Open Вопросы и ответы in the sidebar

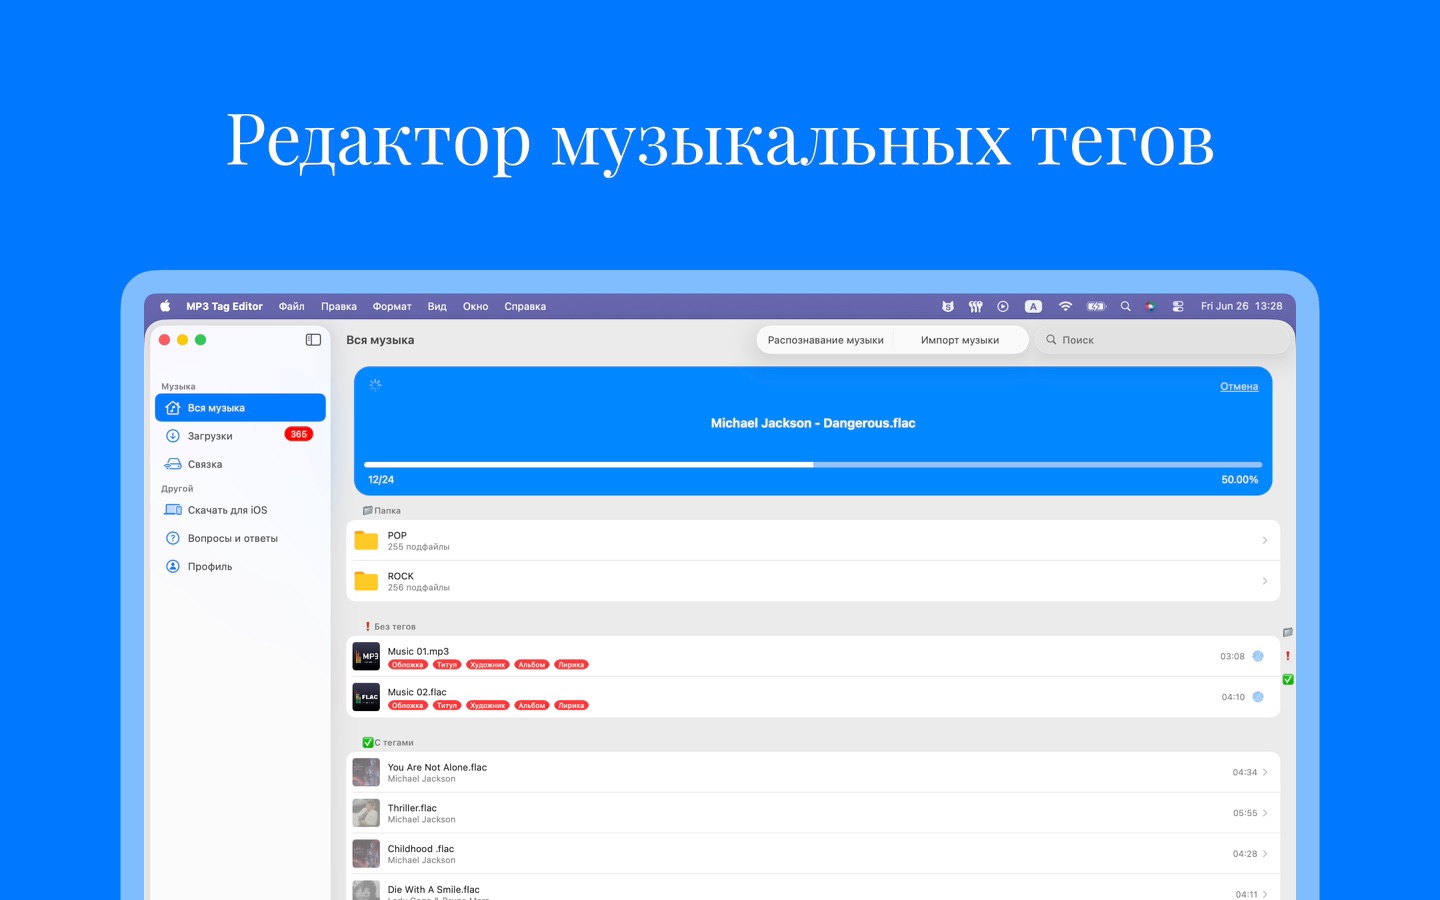240,538
